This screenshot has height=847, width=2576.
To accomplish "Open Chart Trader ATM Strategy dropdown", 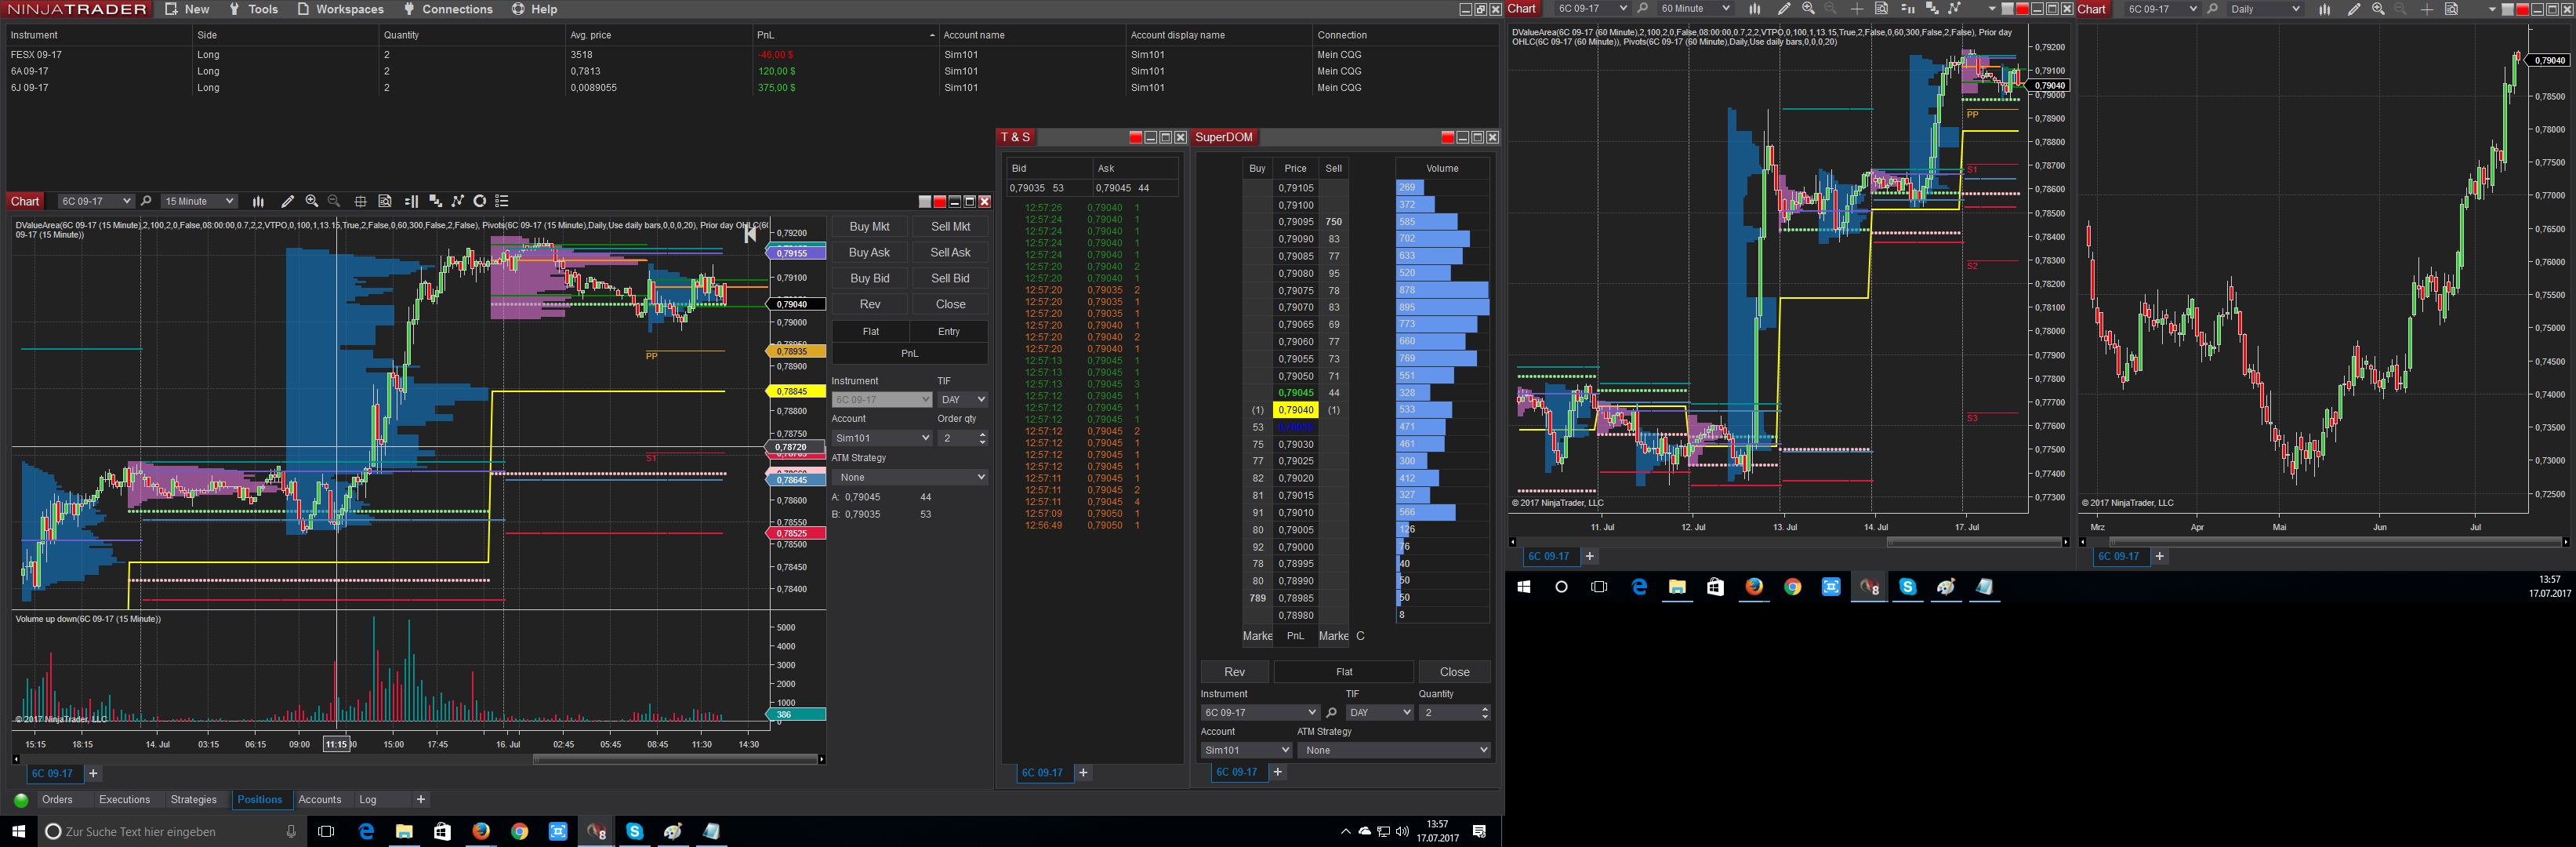I will tap(910, 478).
